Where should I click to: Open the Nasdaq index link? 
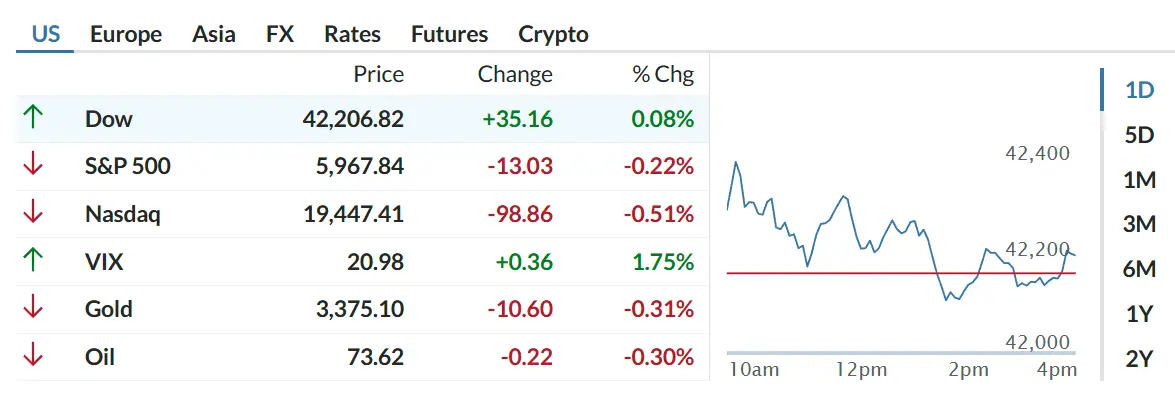(x=123, y=214)
